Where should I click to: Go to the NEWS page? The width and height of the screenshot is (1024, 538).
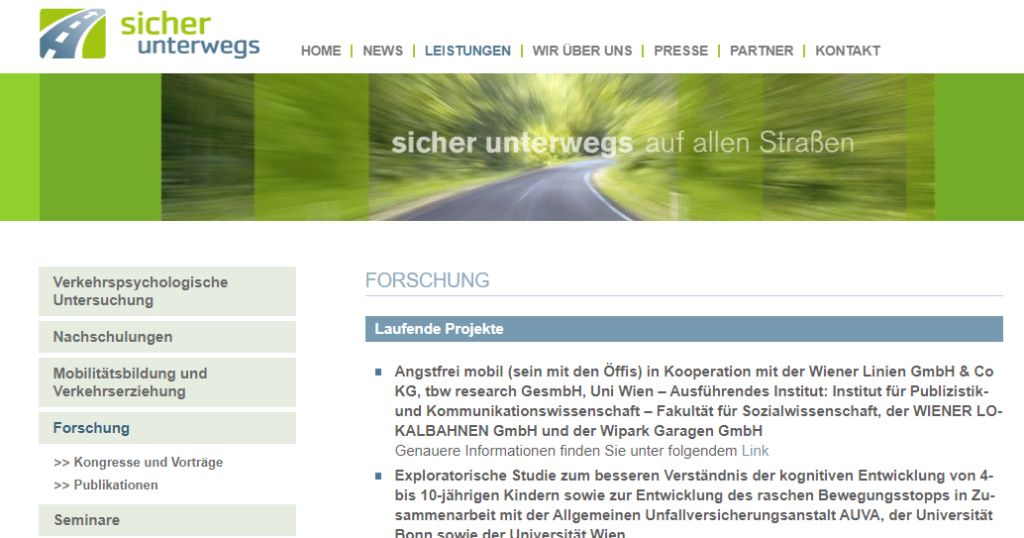click(383, 51)
